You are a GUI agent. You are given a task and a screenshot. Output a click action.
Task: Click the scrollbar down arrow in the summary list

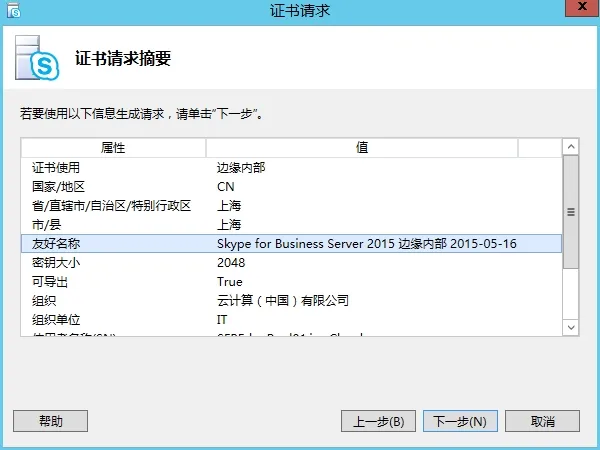(571, 328)
